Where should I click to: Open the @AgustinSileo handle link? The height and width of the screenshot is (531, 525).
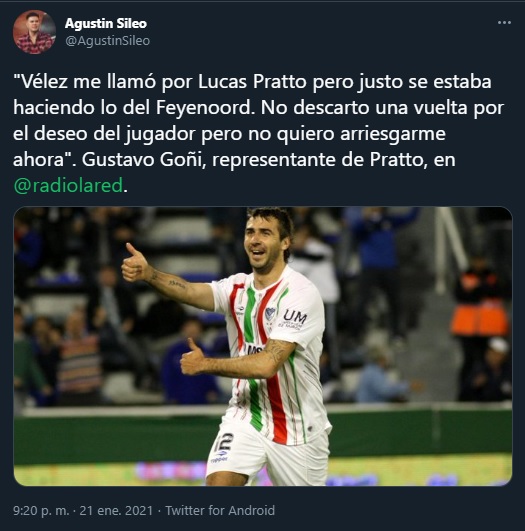(x=107, y=41)
